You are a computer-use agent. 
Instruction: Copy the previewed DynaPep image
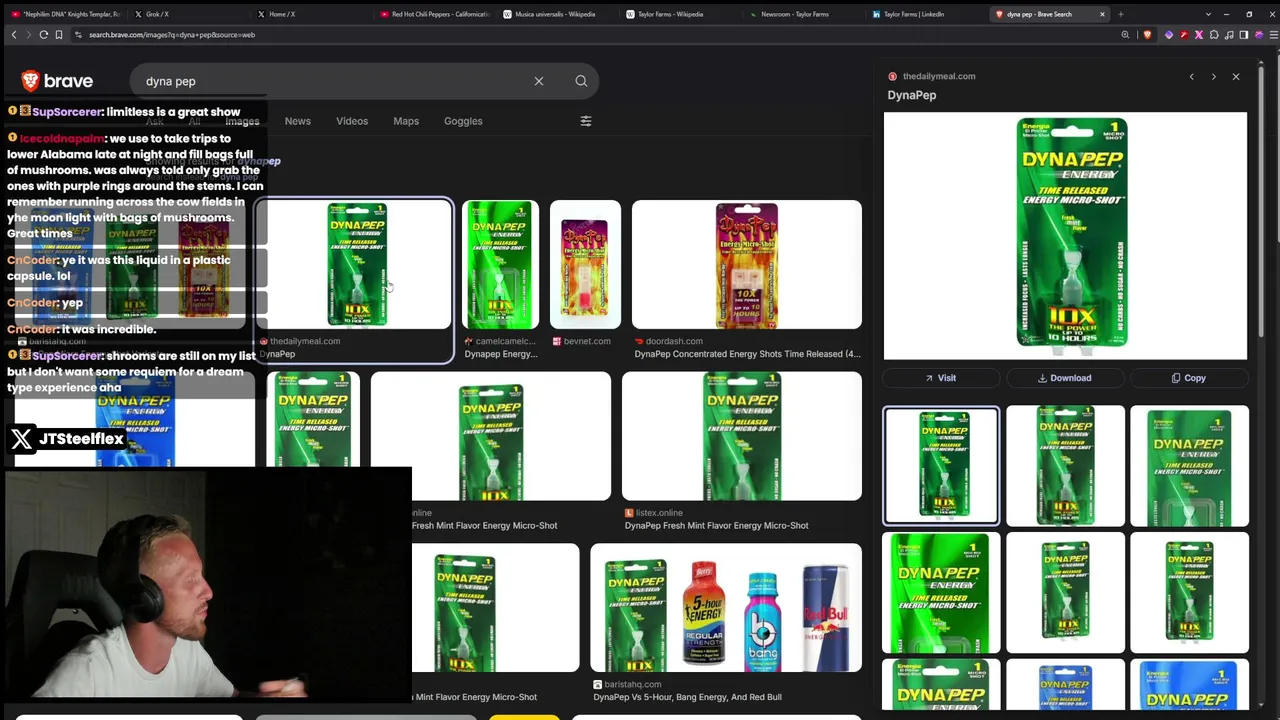[1189, 378]
